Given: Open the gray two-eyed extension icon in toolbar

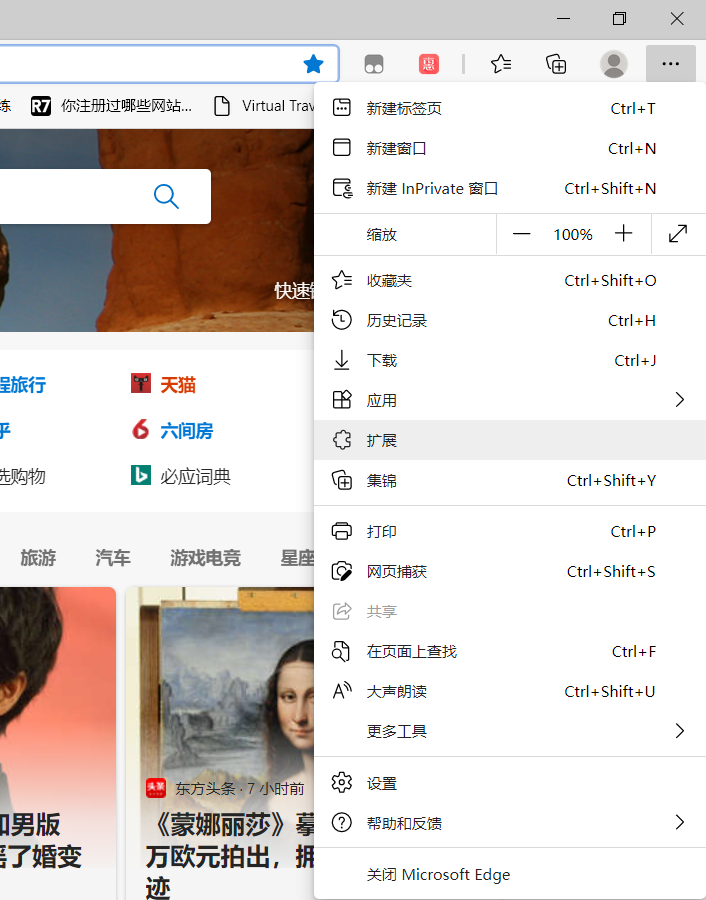Looking at the screenshot, I should click(x=374, y=64).
